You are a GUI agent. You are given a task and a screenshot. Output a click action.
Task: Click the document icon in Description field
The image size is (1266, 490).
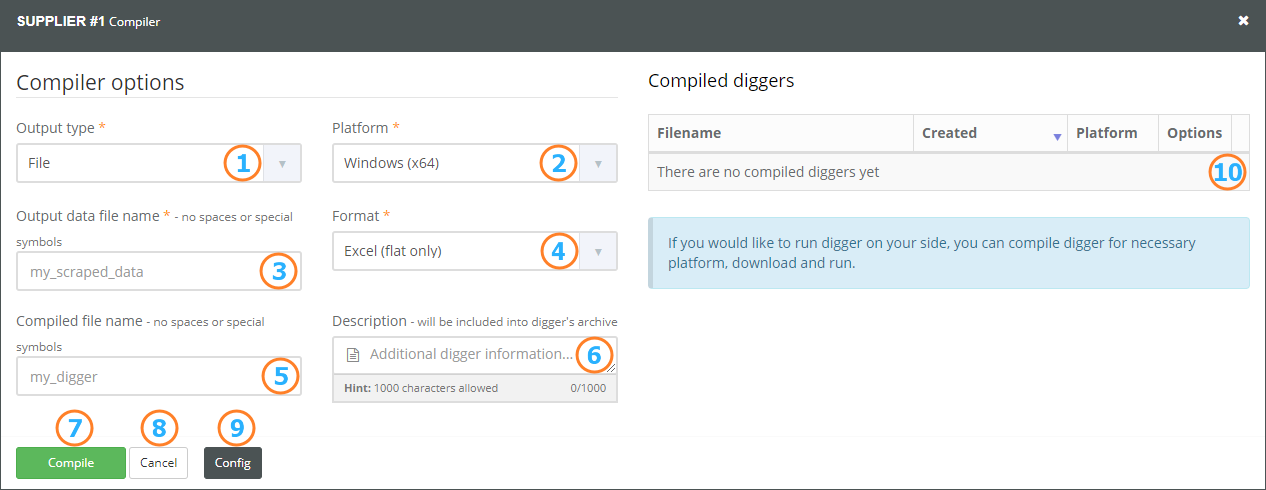352,355
